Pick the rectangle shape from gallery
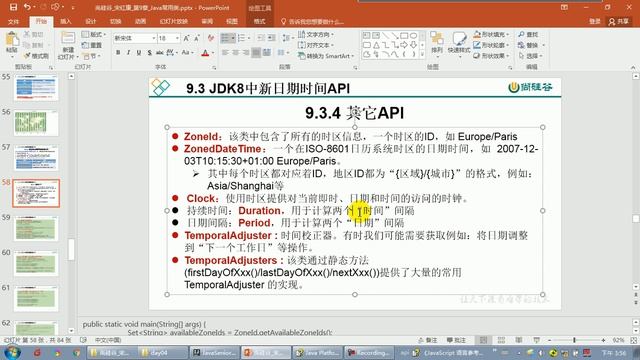The width and height of the screenshot is (640, 360). point(404,36)
